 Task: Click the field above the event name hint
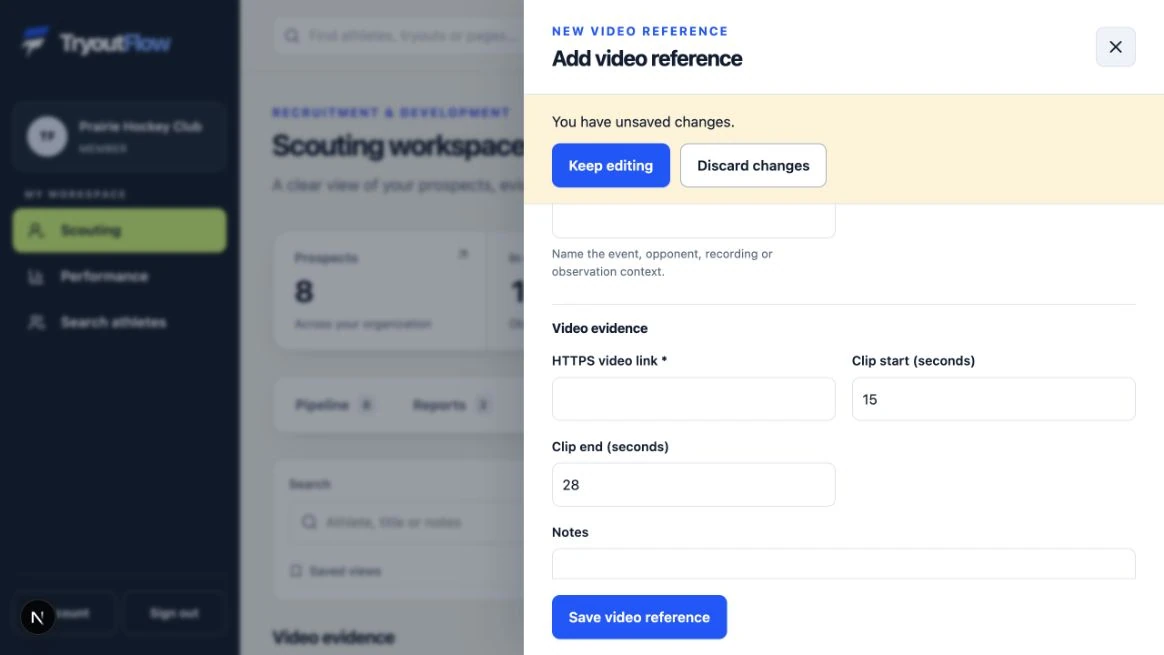coord(693,221)
